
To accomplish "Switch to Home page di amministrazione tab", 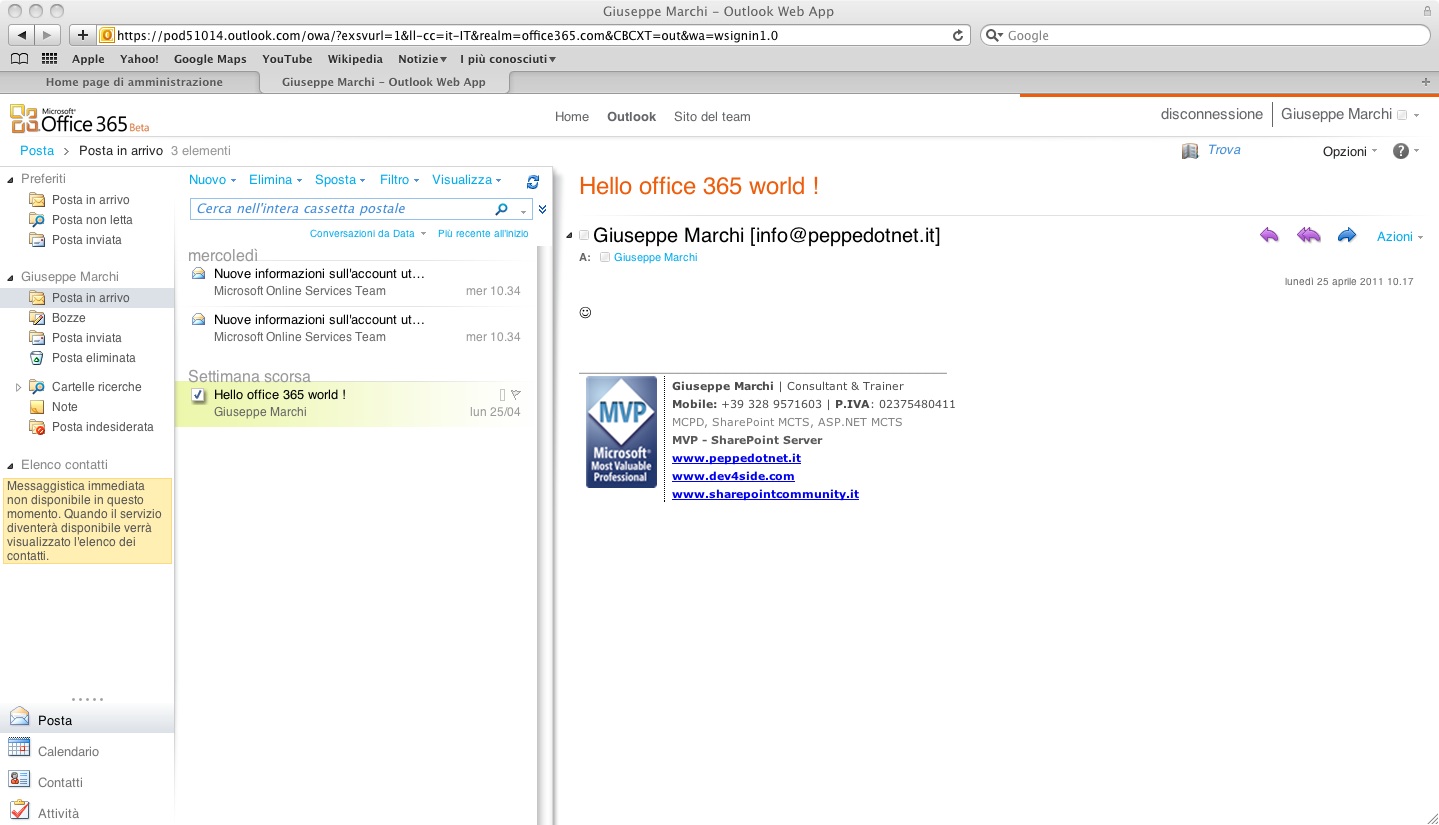I will click(x=134, y=82).
